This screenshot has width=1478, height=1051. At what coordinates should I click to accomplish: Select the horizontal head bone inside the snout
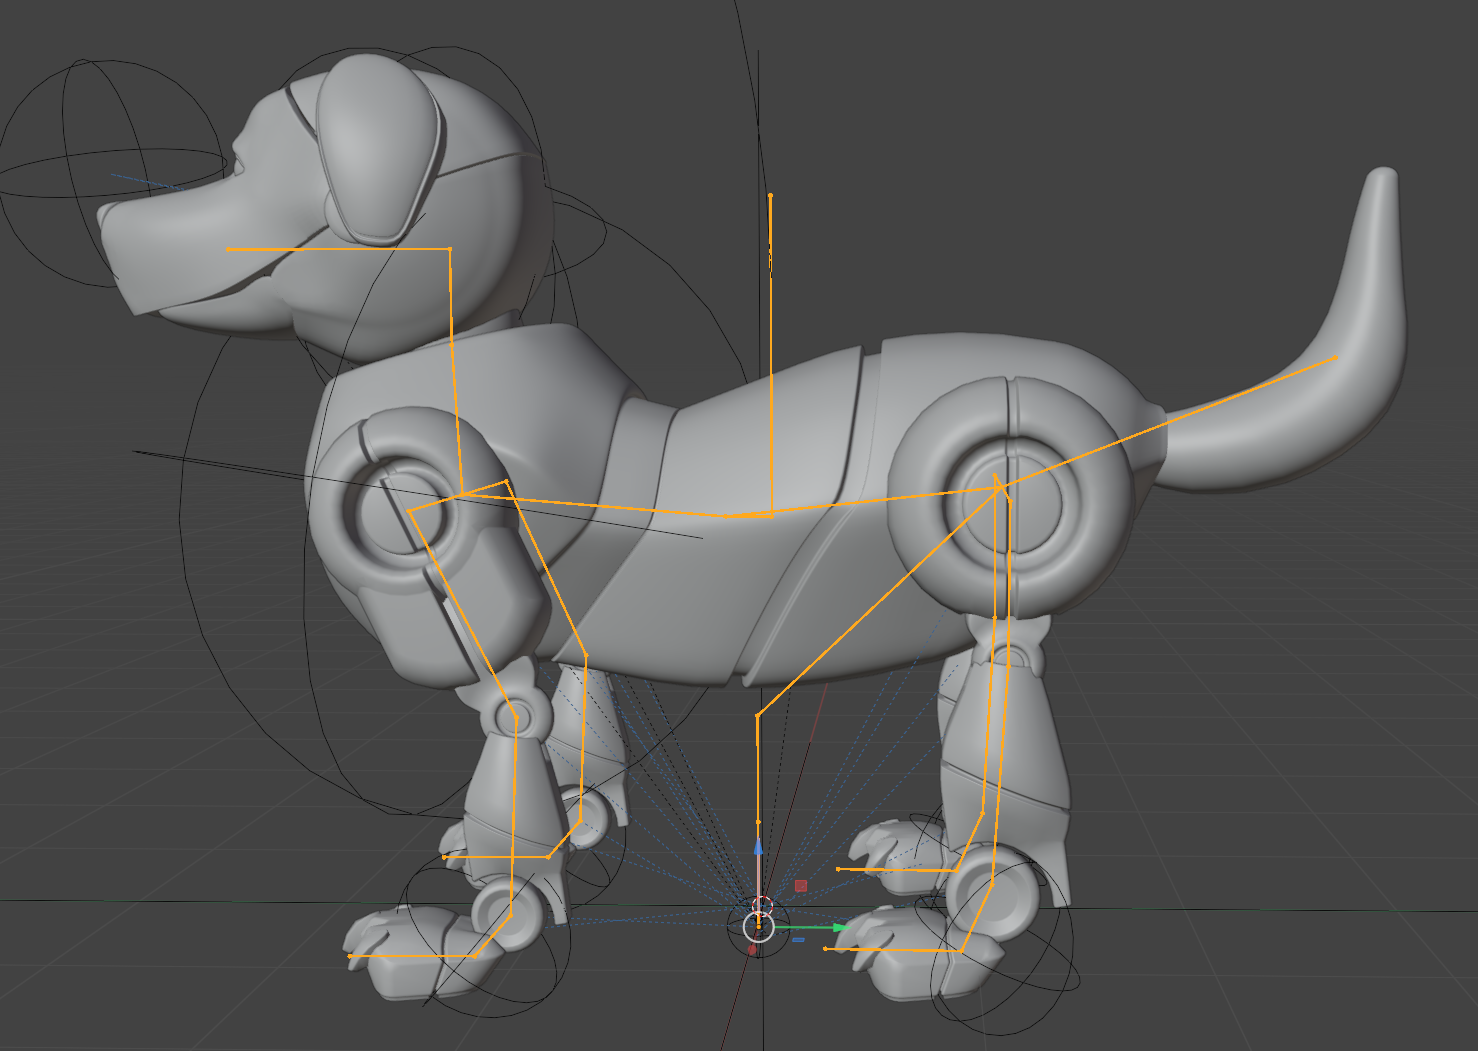[338, 249]
